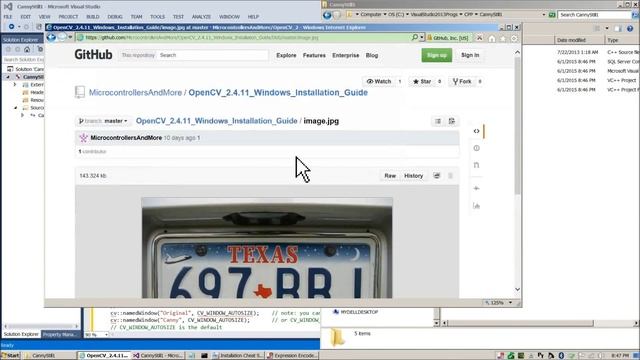Click the Raw button
The image size is (640, 360).
(x=390, y=176)
